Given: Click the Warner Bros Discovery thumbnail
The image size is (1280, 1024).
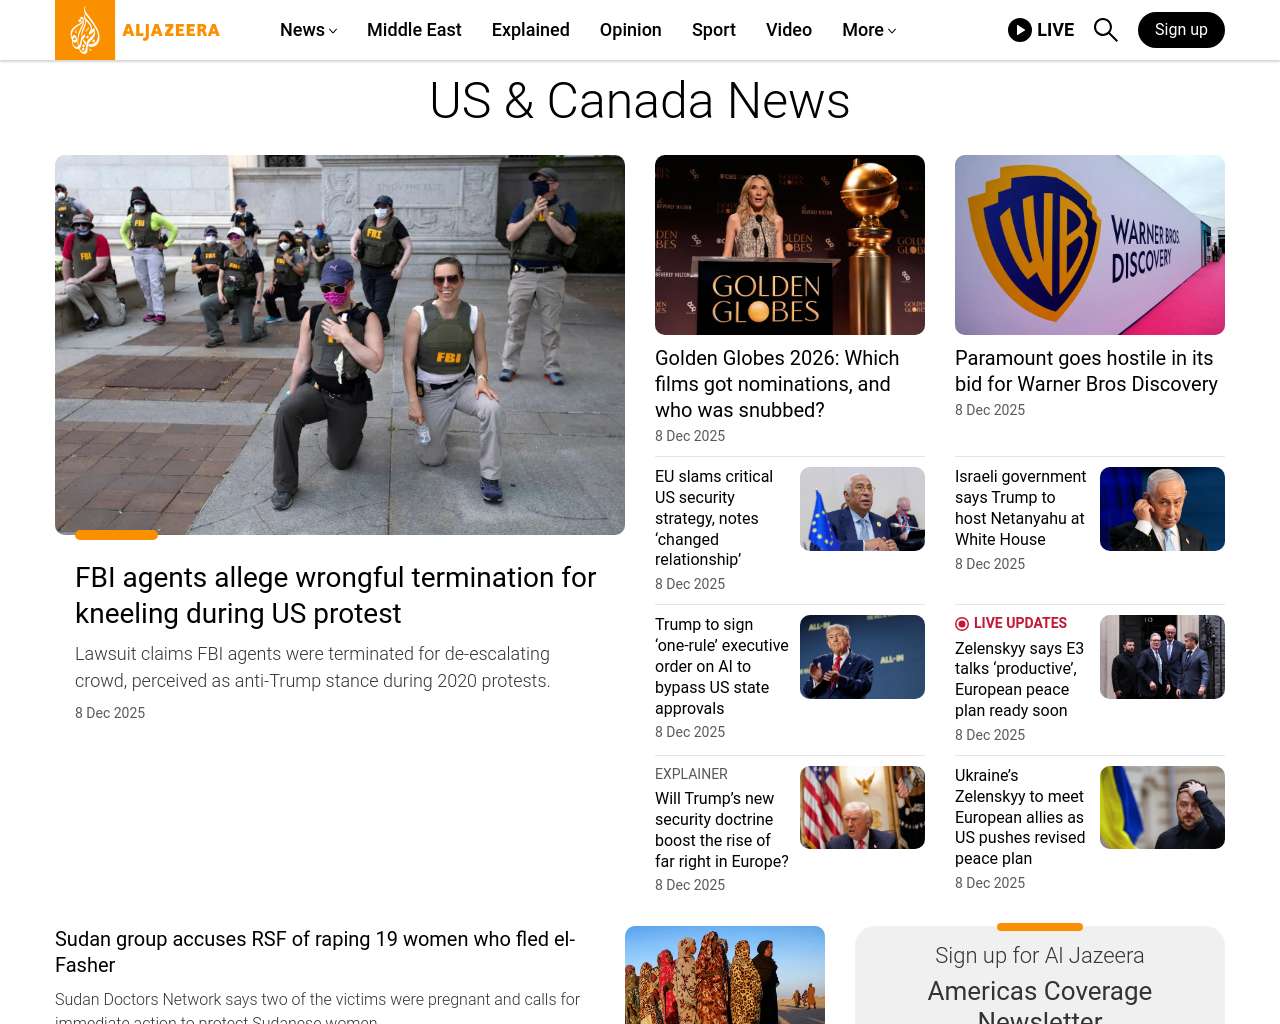Looking at the screenshot, I should (x=1089, y=245).
